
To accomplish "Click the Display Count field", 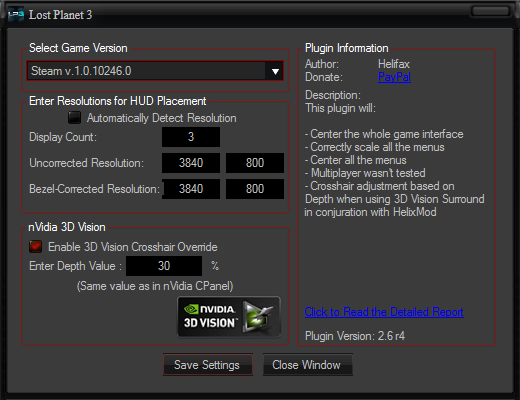I will [x=191, y=137].
